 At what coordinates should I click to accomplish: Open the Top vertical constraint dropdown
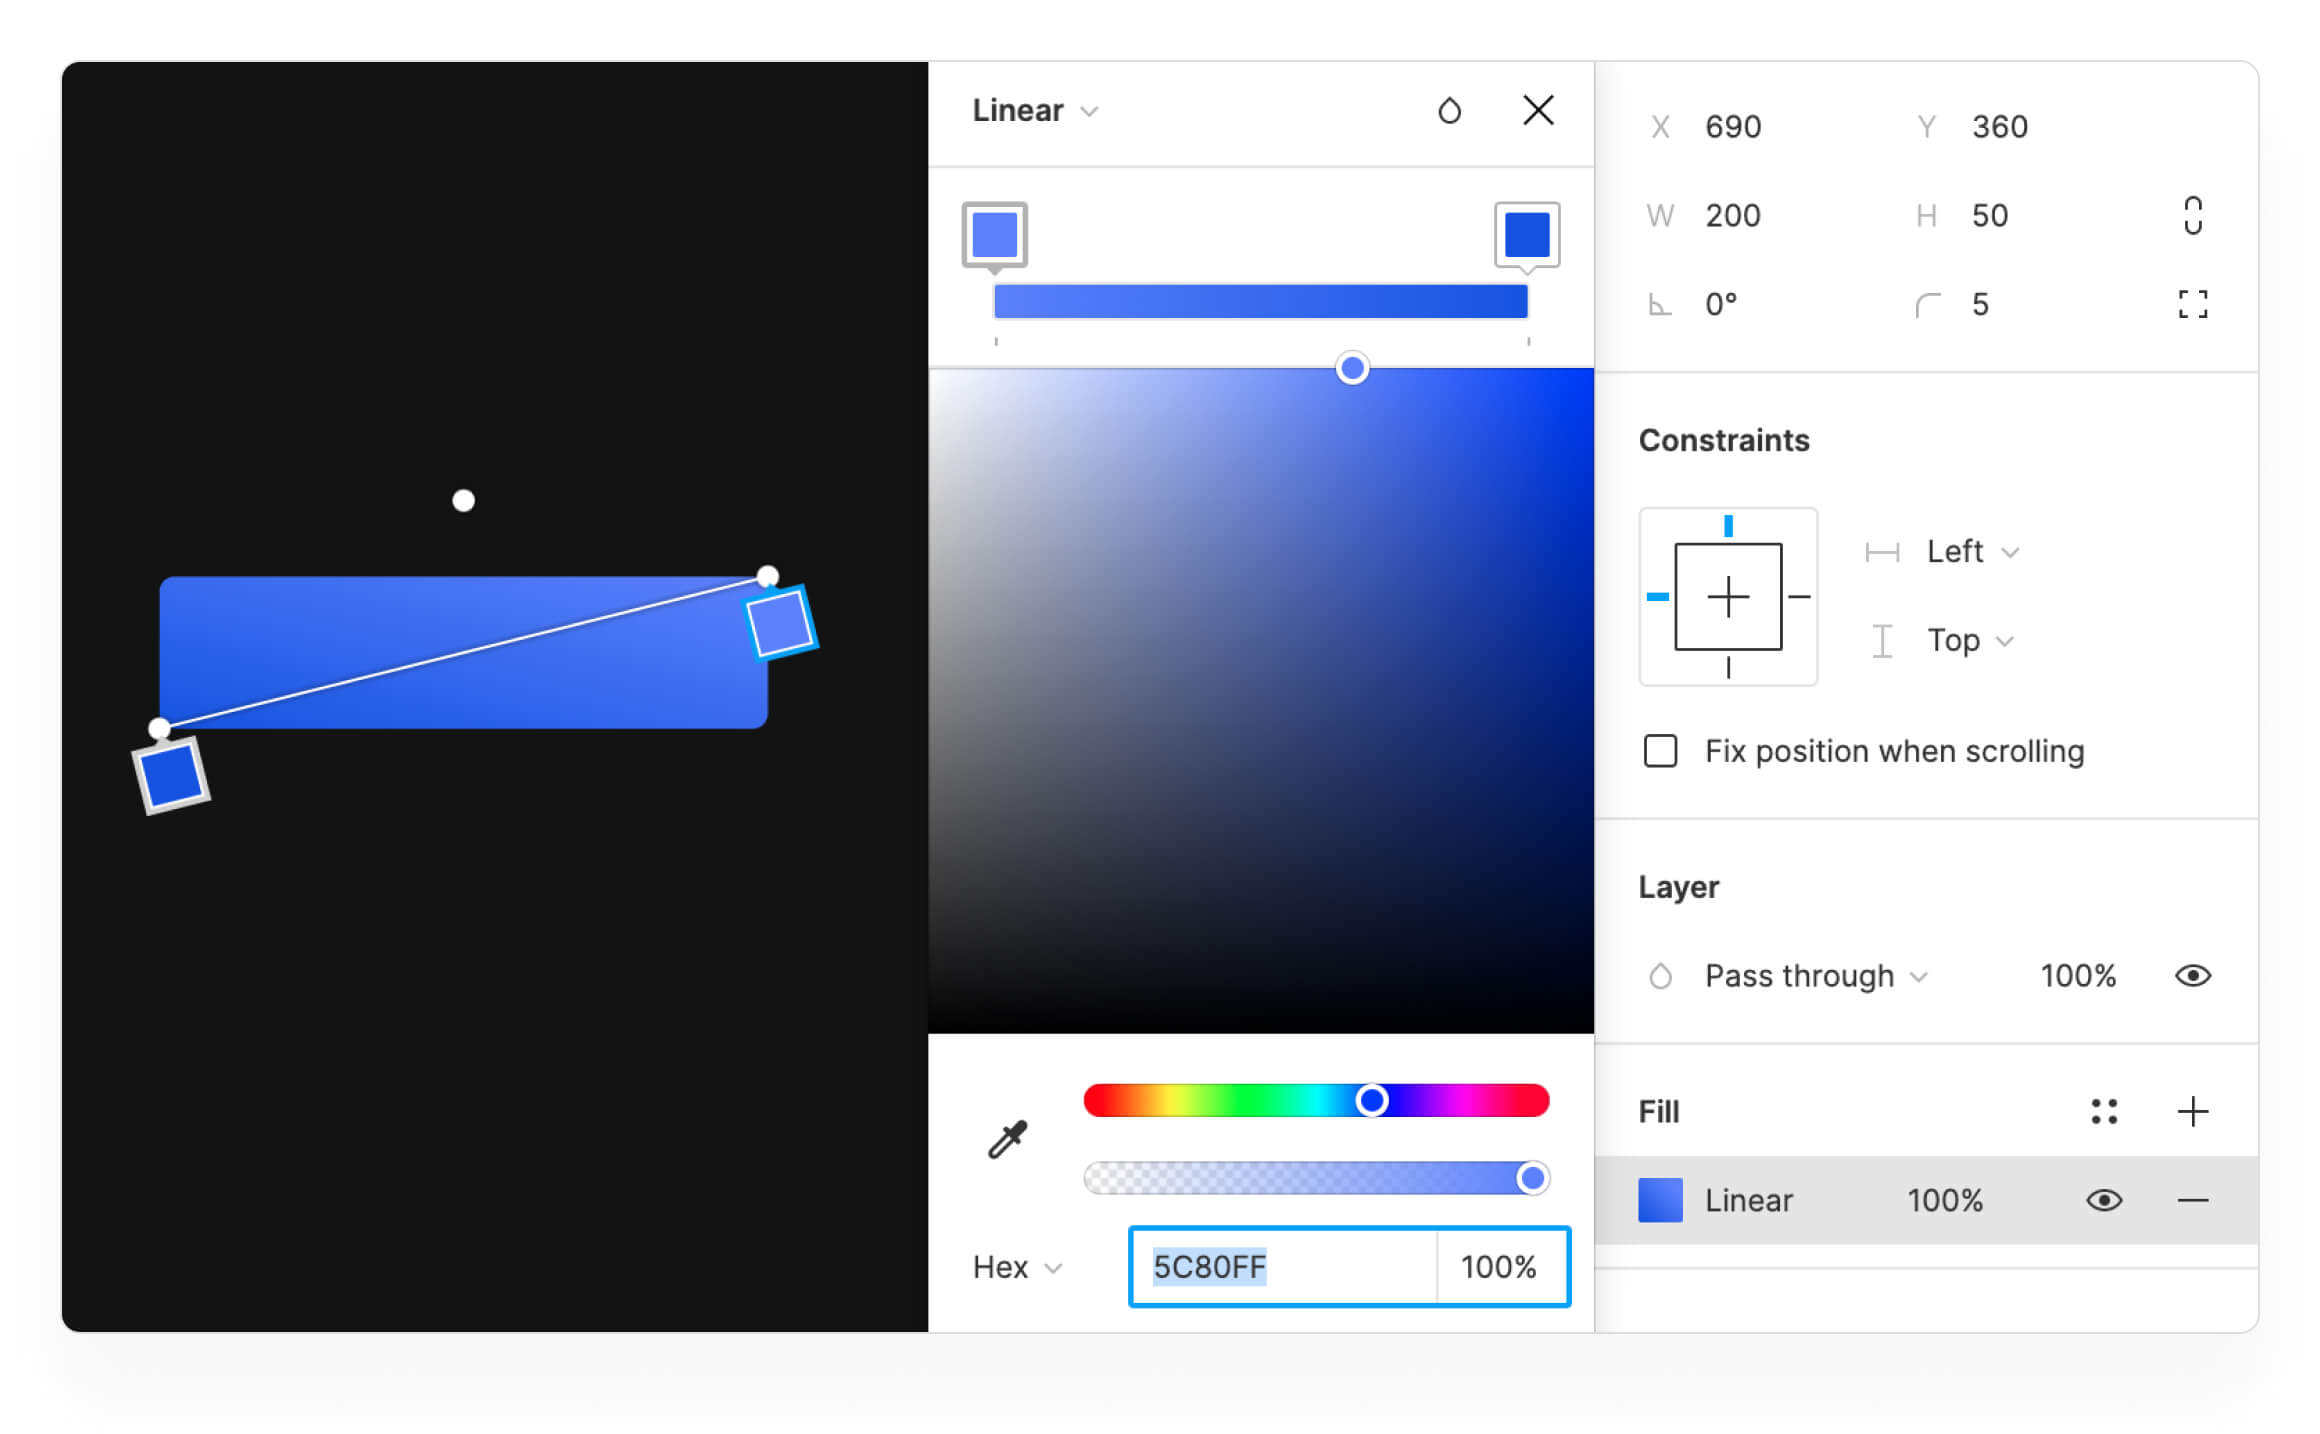[x=1969, y=640]
